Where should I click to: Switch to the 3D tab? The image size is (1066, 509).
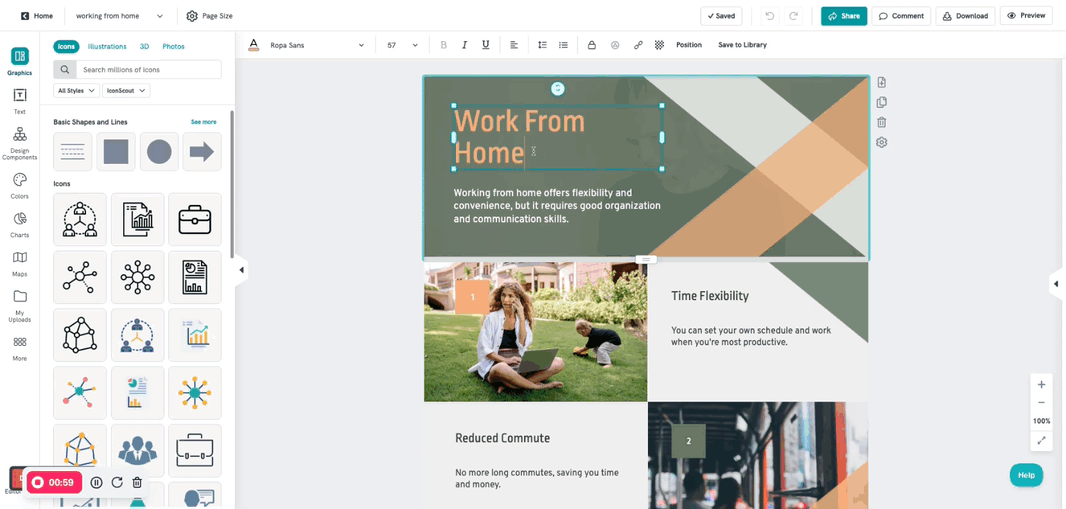(144, 46)
